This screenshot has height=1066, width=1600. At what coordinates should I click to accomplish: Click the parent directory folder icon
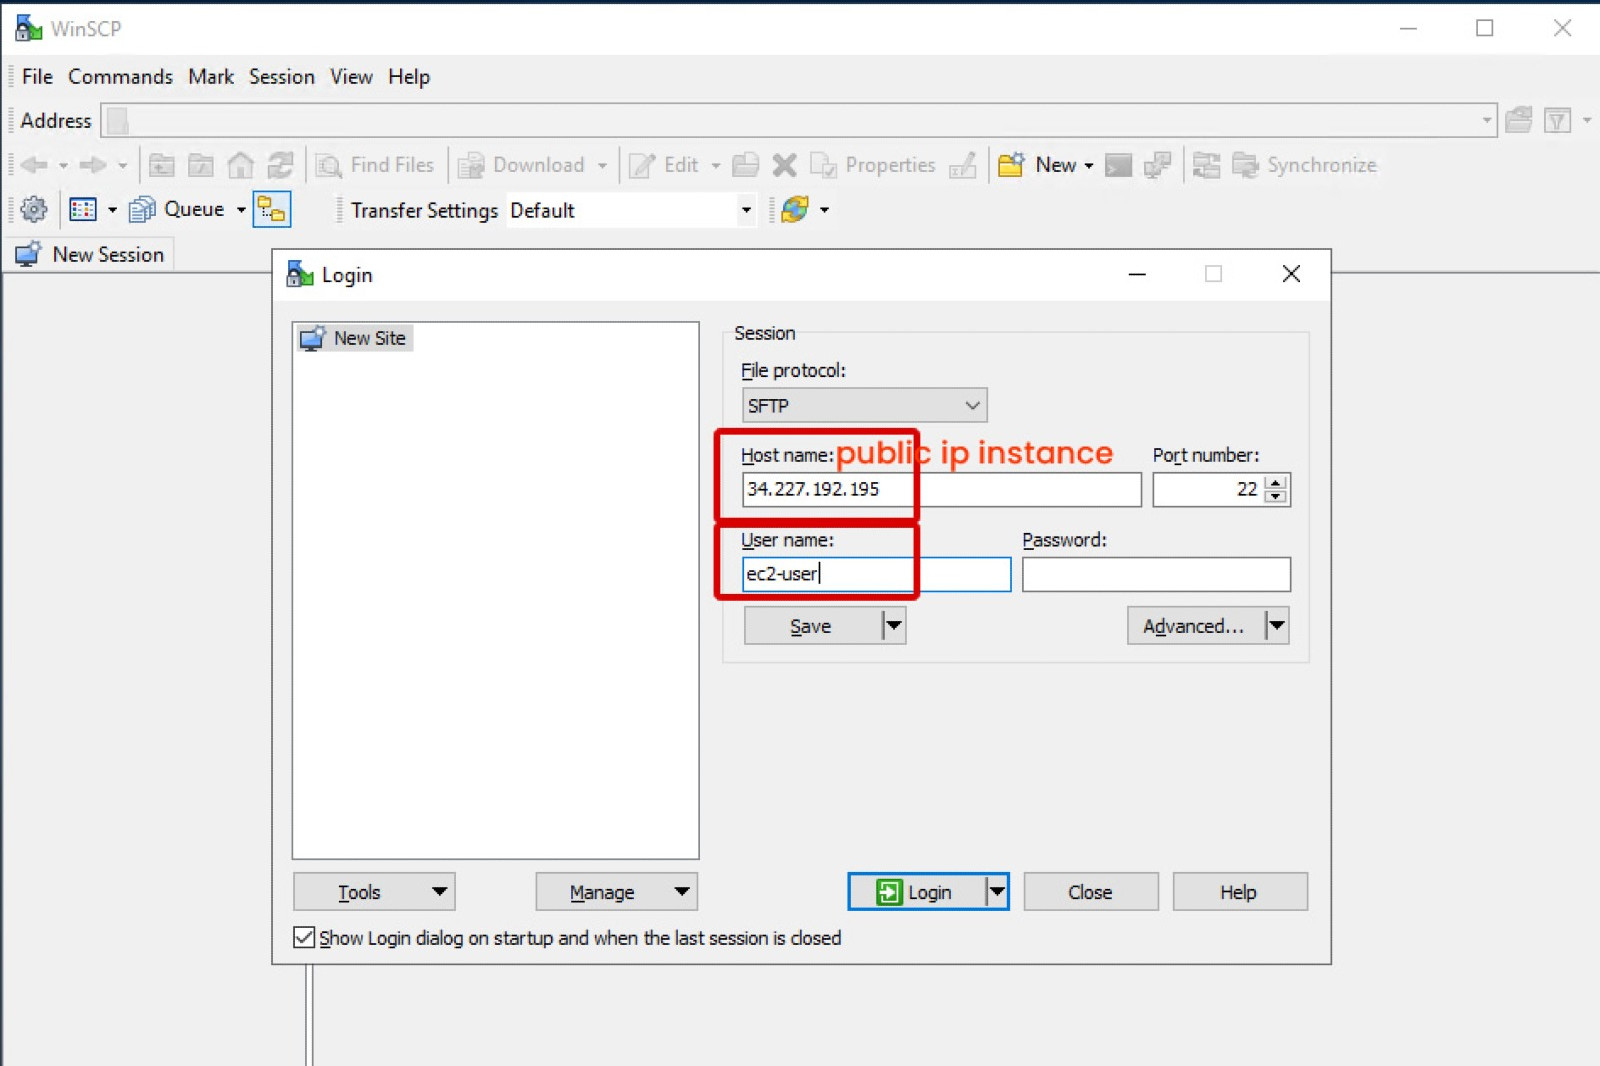pyautogui.click(x=161, y=165)
